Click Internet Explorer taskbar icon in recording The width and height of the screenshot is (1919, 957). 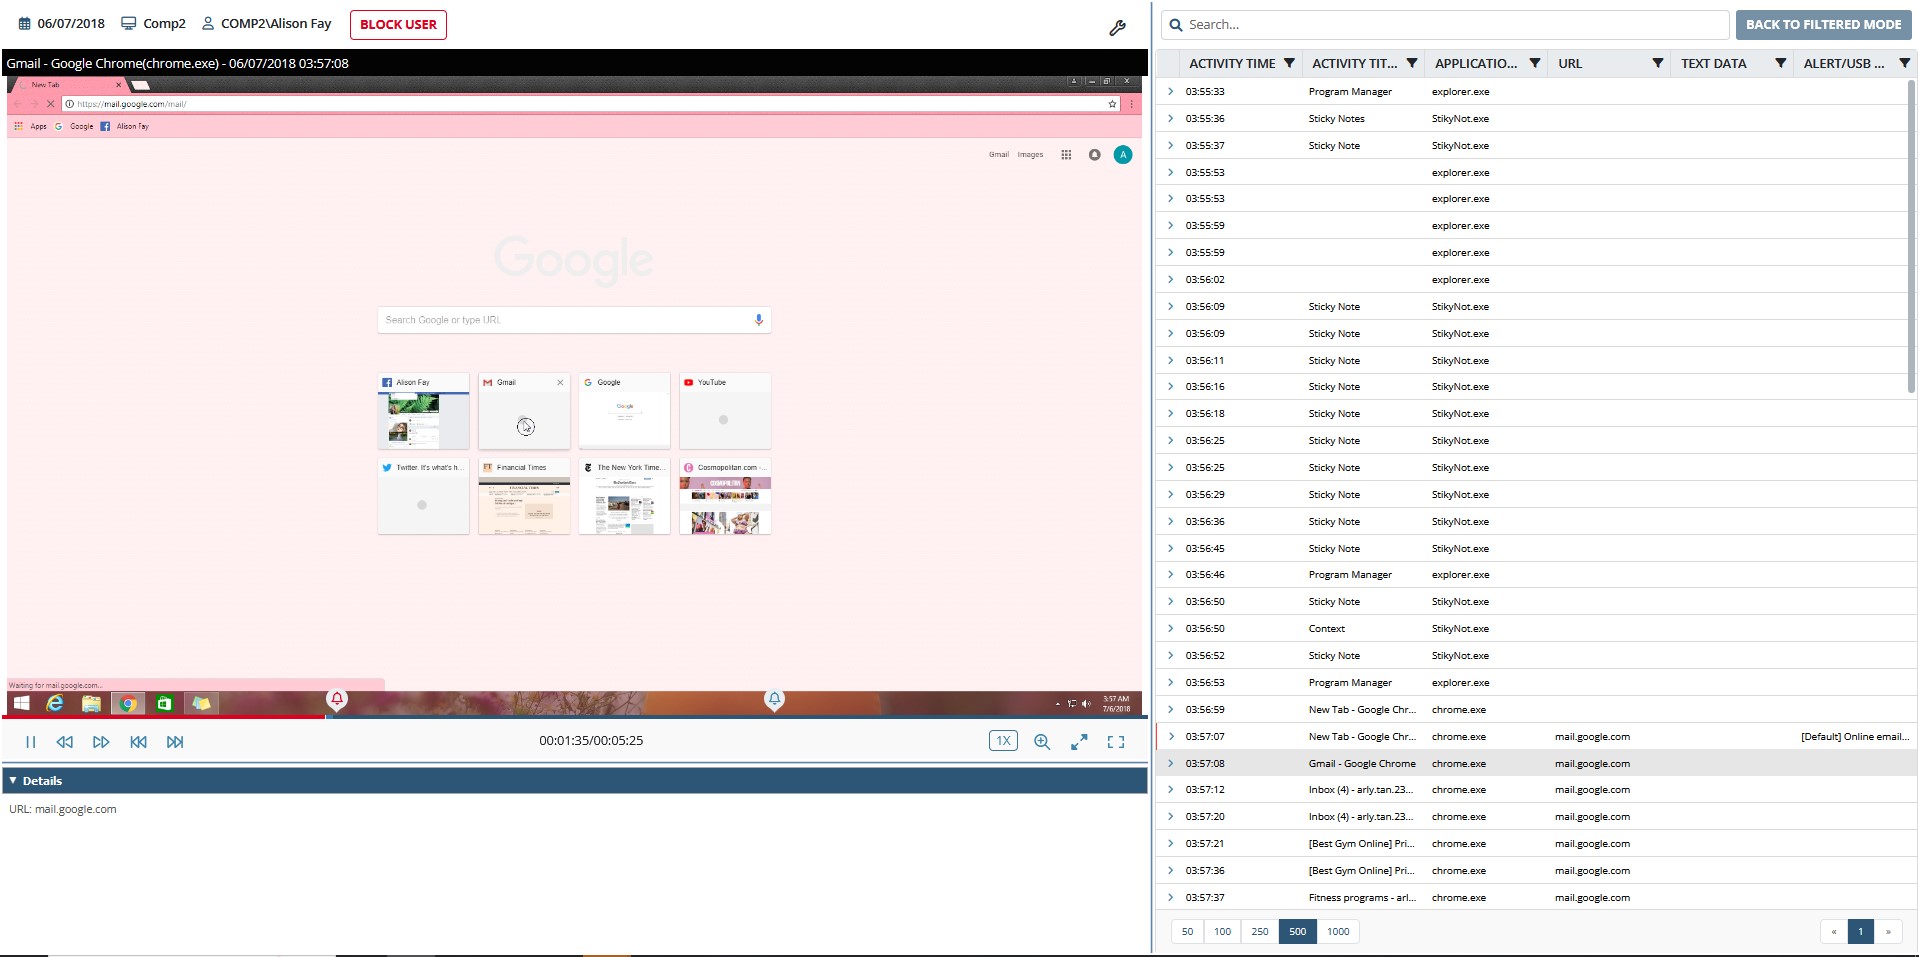(55, 703)
